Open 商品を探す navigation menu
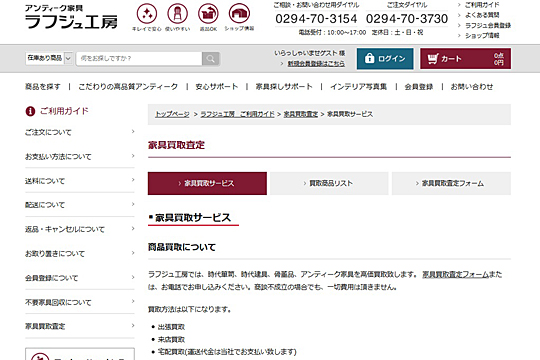Viewport: 540px width, 360px height. (x=42, y=86)
